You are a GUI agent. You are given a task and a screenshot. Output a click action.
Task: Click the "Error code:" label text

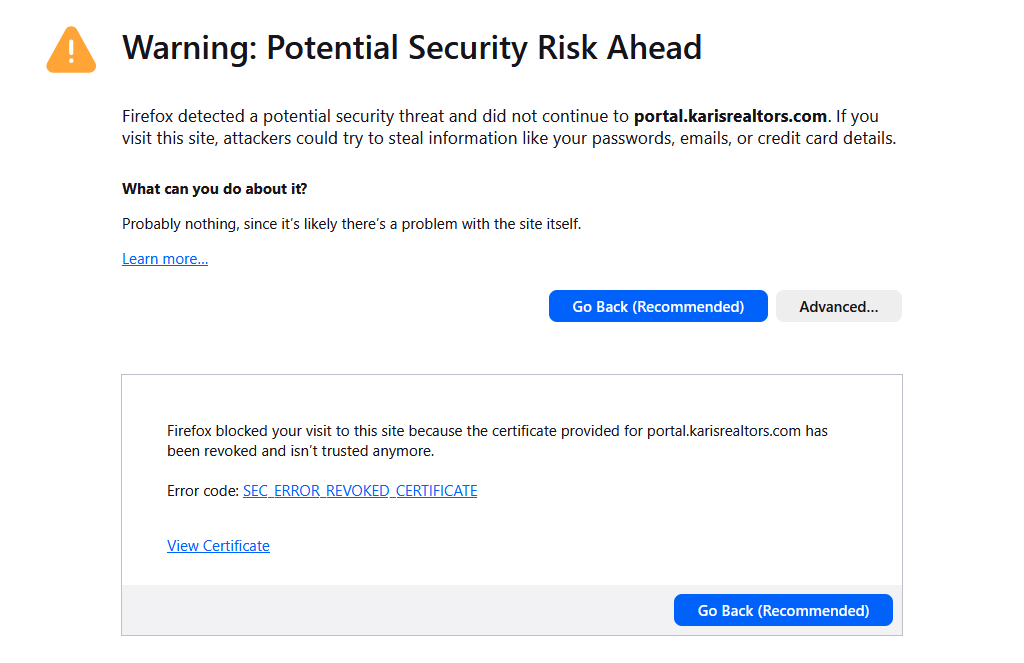tap(203, 491)
